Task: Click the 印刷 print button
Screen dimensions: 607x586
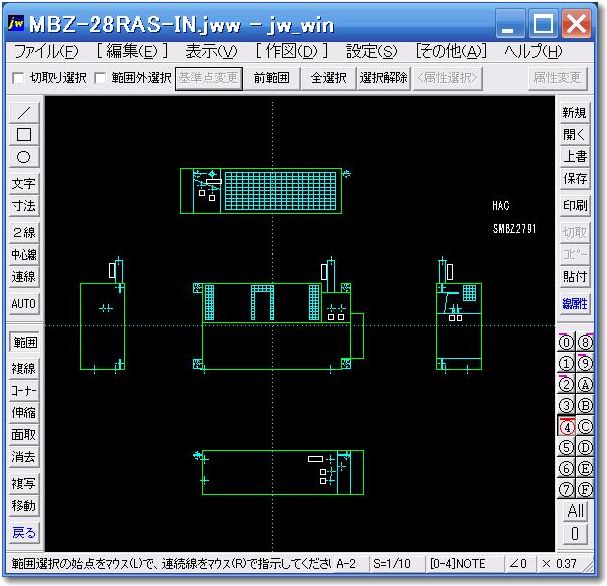Action: click(575, 206)
